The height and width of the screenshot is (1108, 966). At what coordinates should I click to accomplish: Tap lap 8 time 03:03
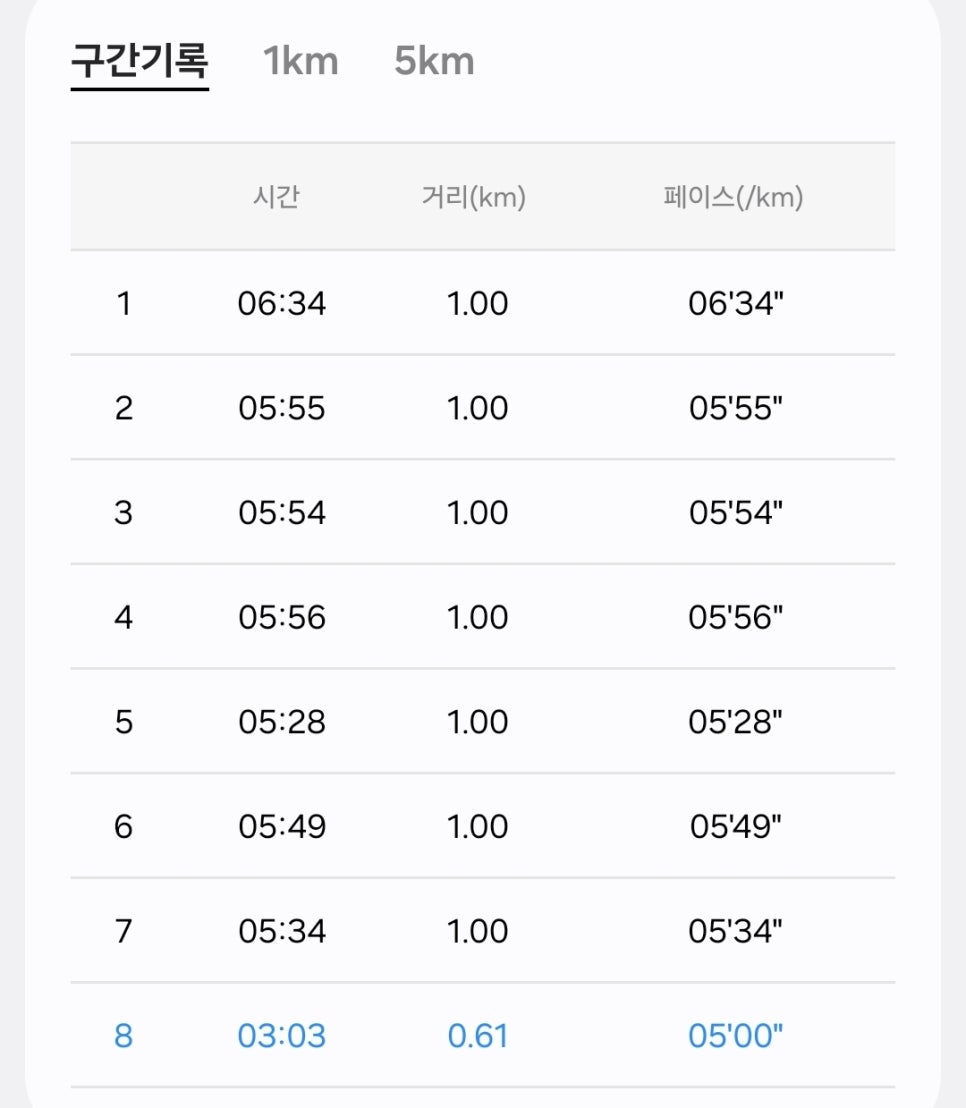tap(281, 1035)
